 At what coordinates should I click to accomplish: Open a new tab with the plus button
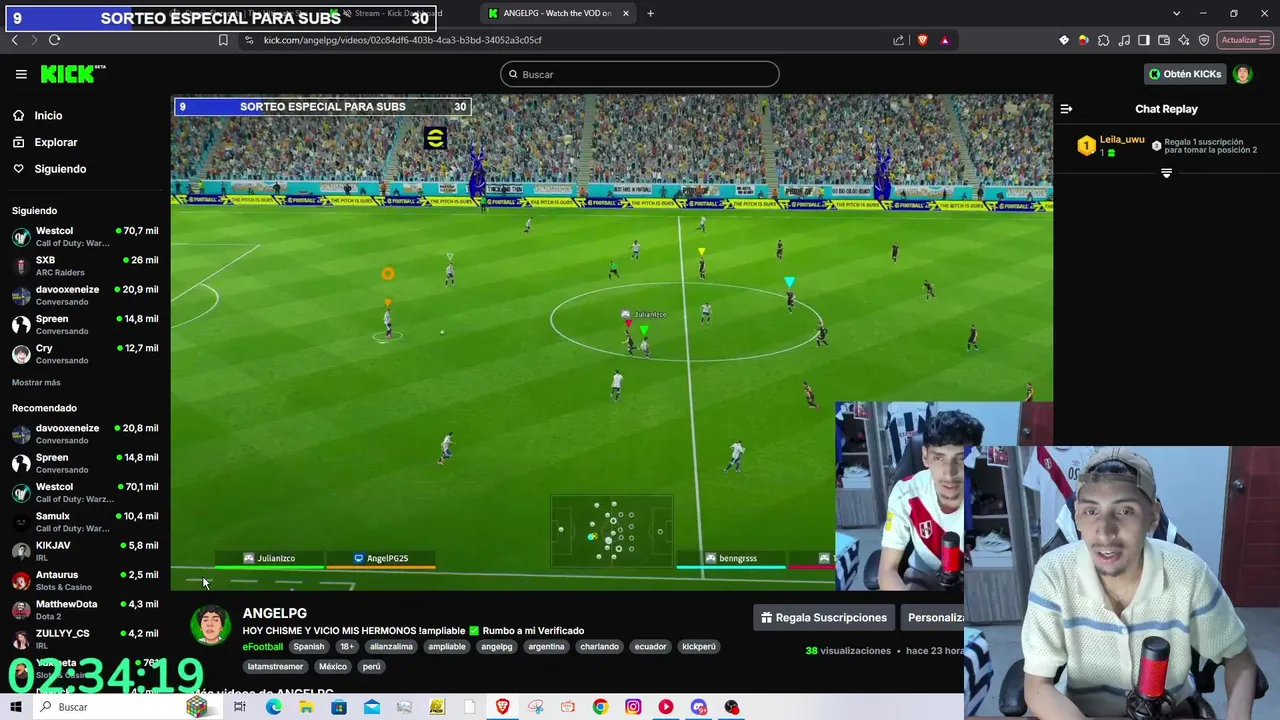(650, 13)
